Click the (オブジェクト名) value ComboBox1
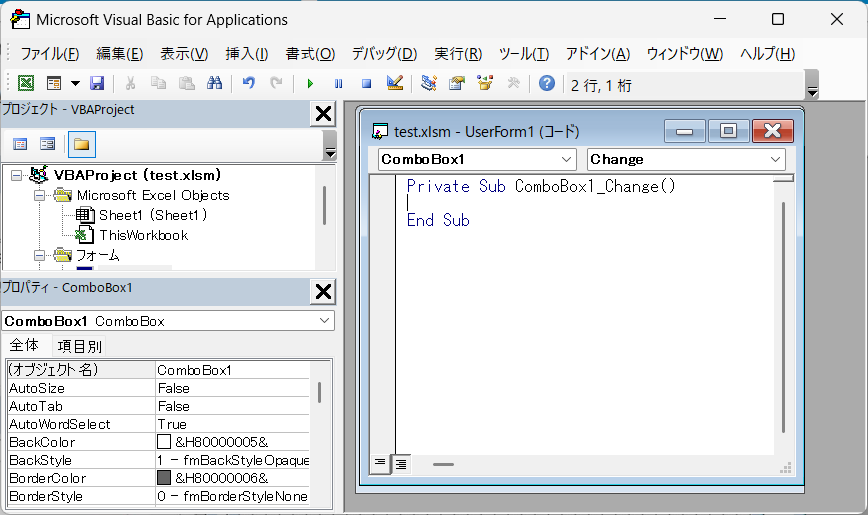Viewport: 868px width, 515px height. [x=232, y=369]
